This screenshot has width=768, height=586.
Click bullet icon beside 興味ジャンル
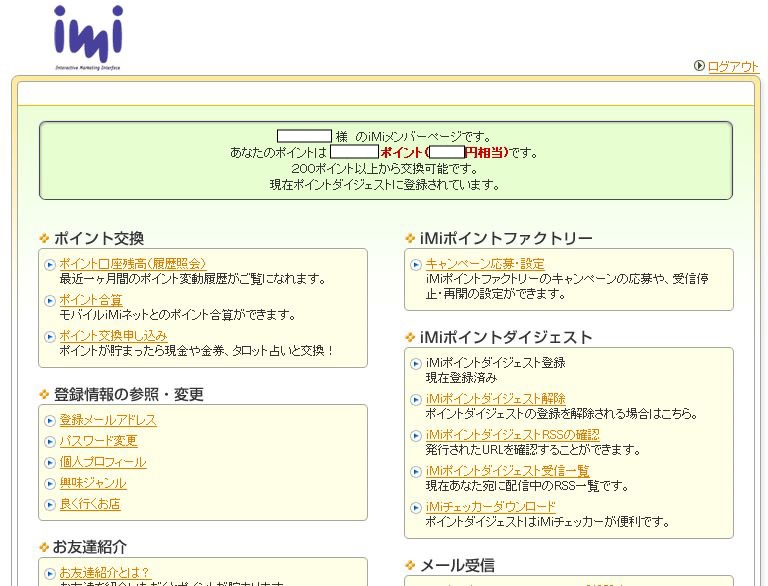pos(49,484)
